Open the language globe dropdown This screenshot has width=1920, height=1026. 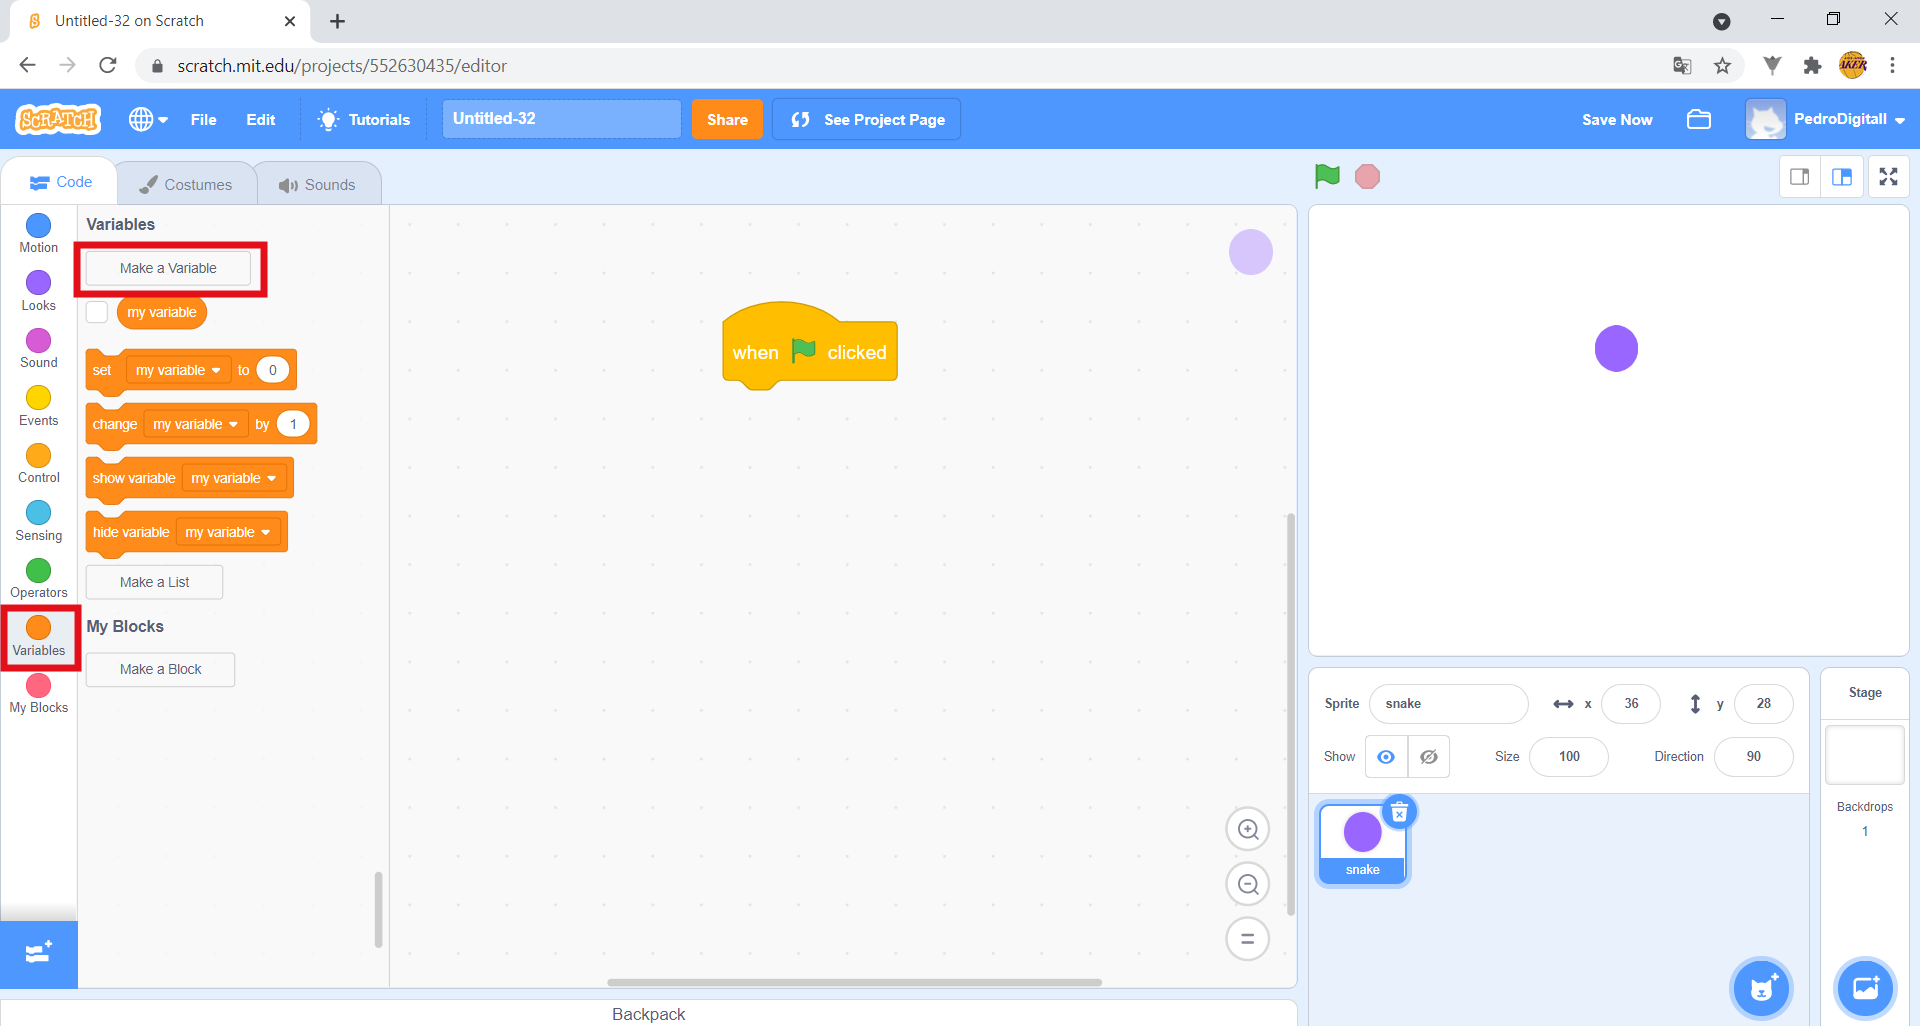coord(148,119)
